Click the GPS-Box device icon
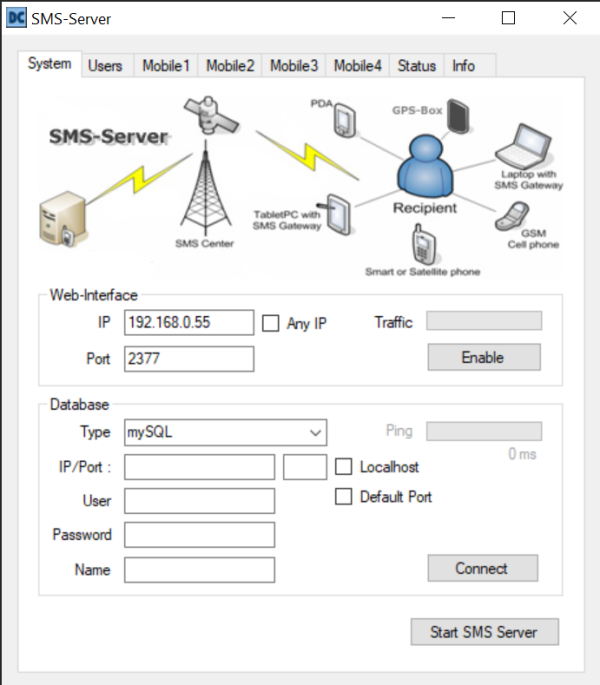 pos(458,116)
